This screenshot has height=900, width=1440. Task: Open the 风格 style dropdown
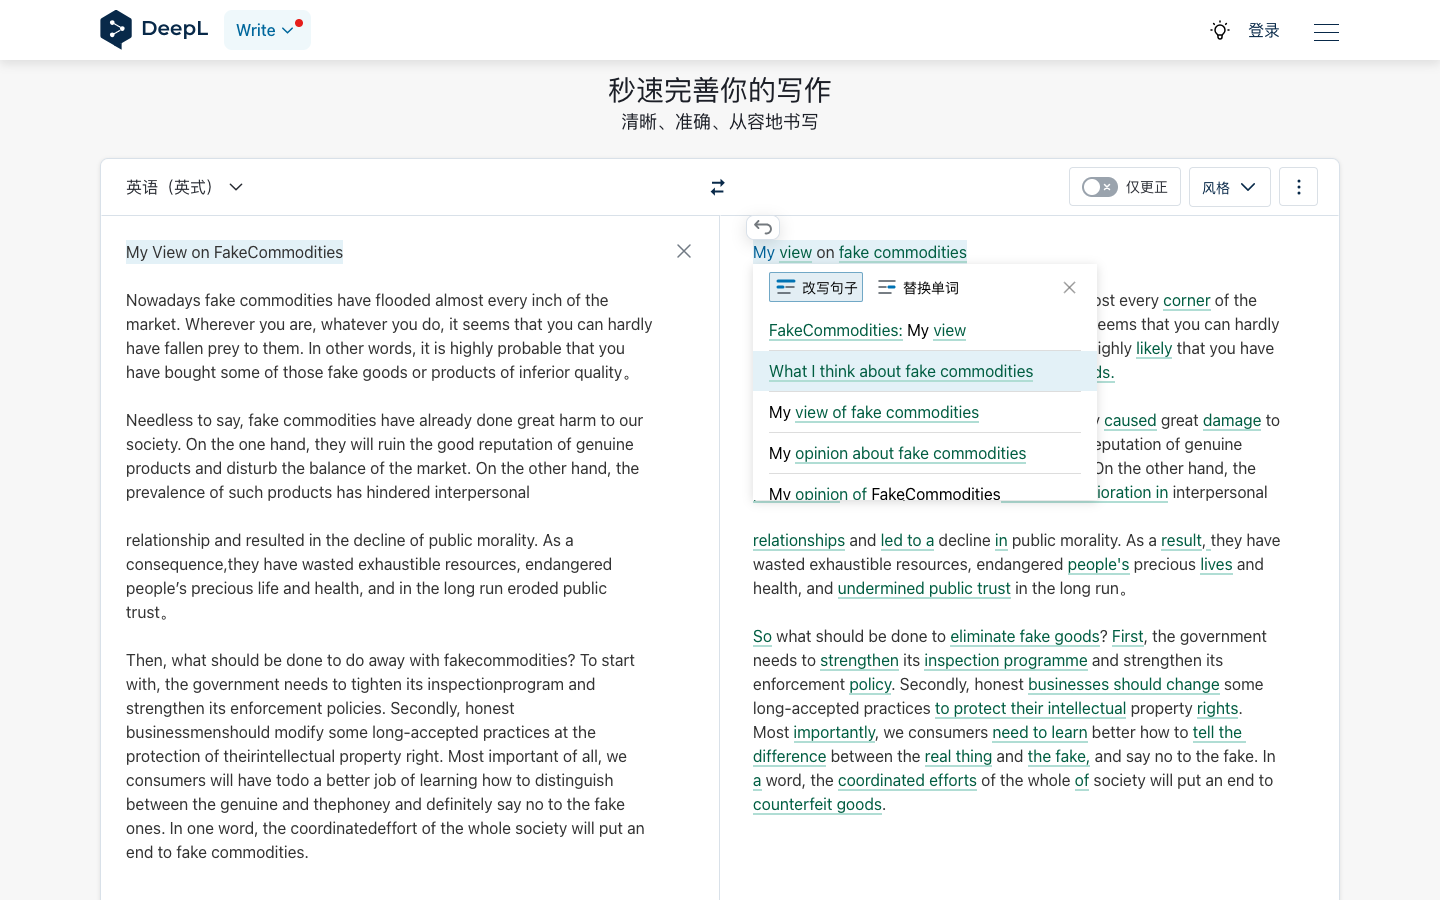1229,187
